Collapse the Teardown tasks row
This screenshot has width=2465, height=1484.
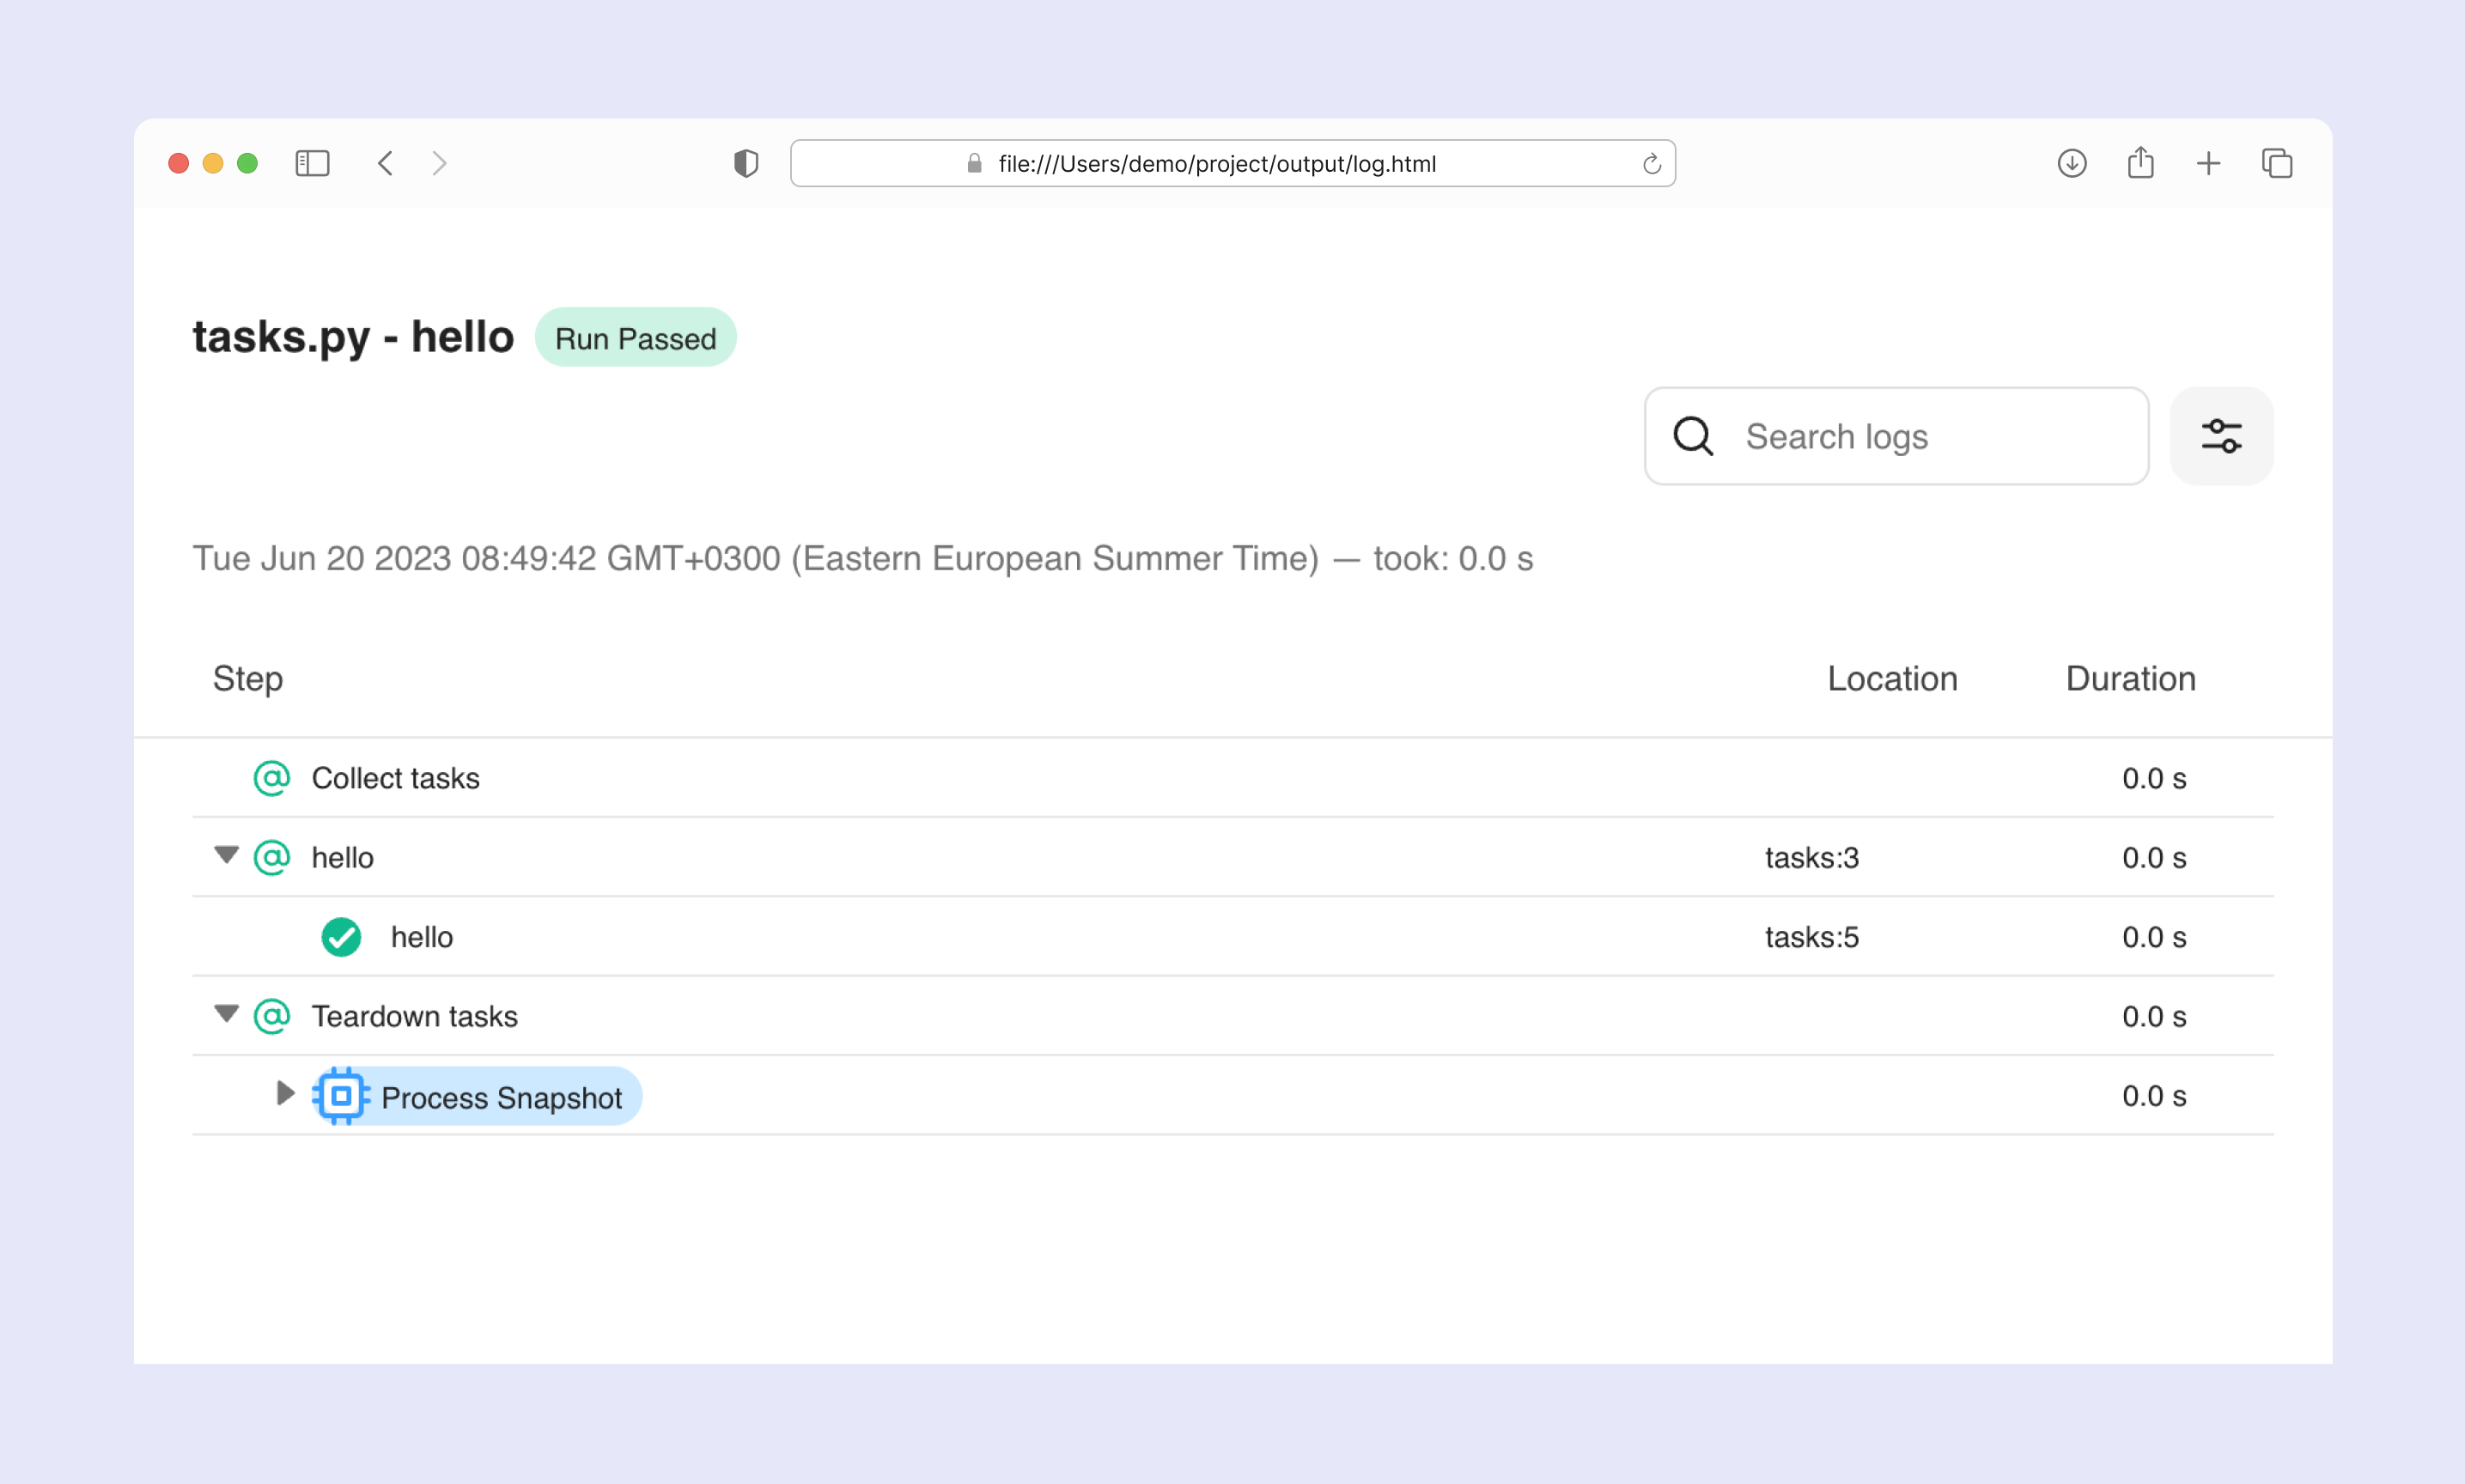227,1014
